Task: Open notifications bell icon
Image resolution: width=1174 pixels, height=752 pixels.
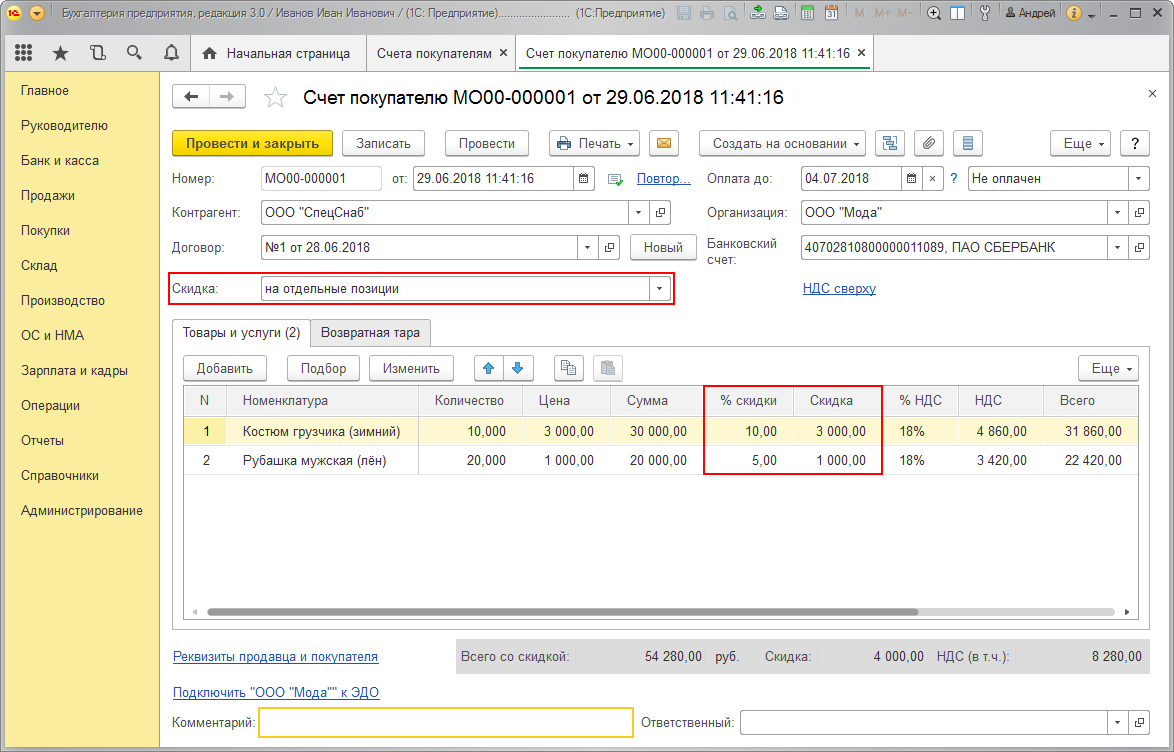Action: [x=171, y=52]
